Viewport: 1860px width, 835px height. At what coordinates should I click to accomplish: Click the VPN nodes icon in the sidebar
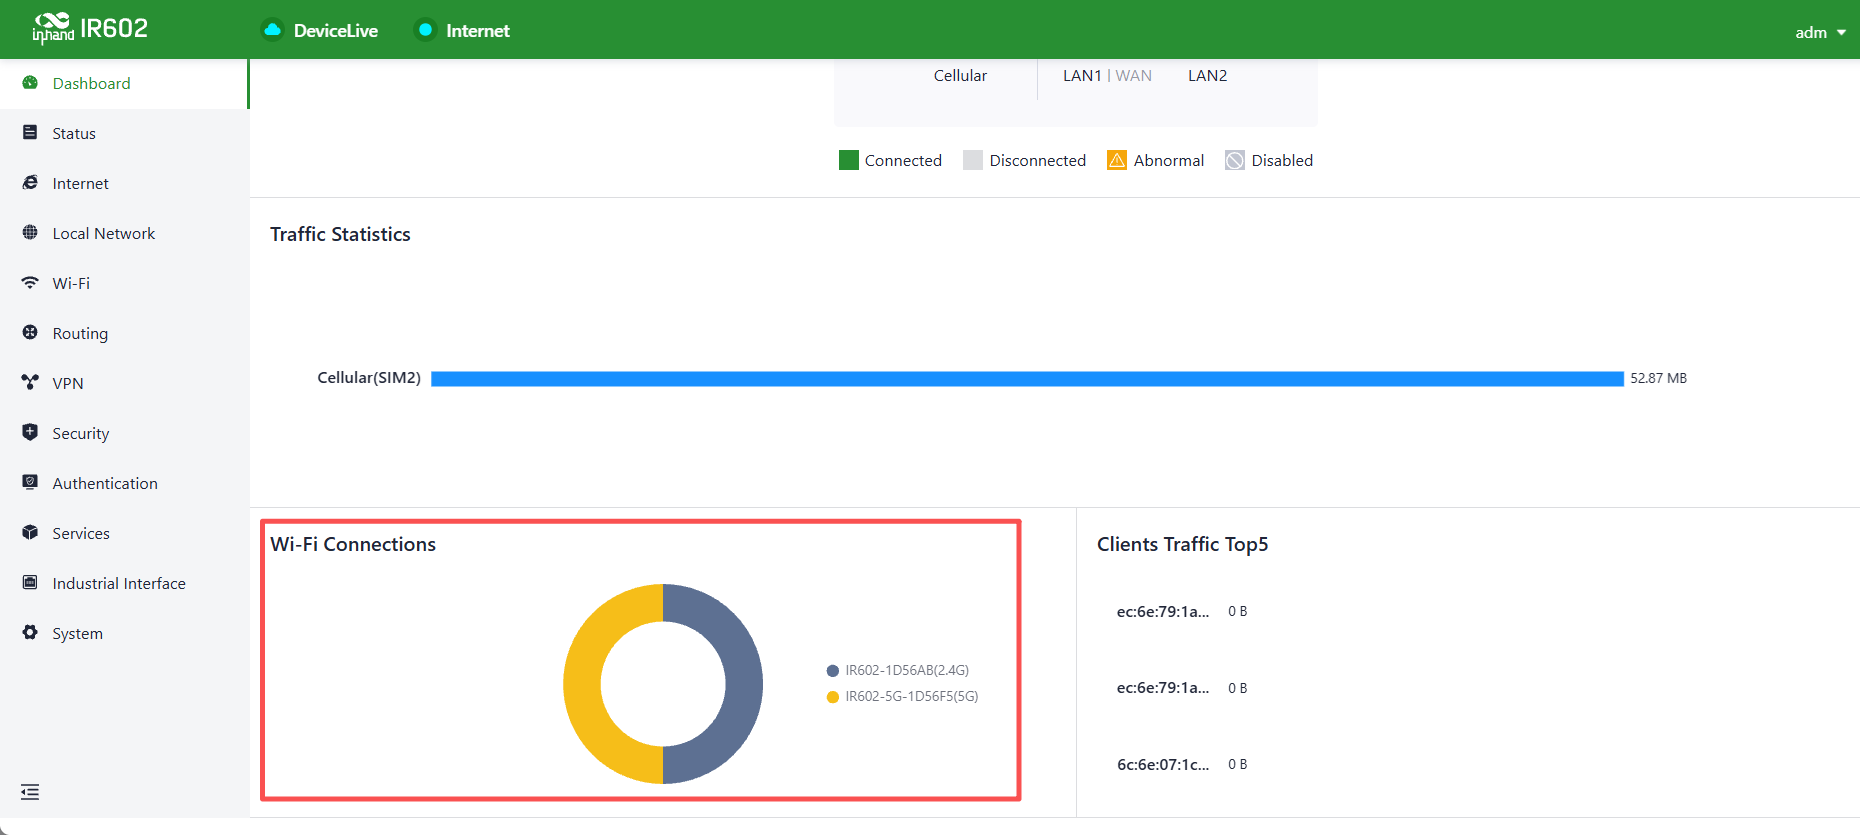pyautogui.click(x=30, y=382)
